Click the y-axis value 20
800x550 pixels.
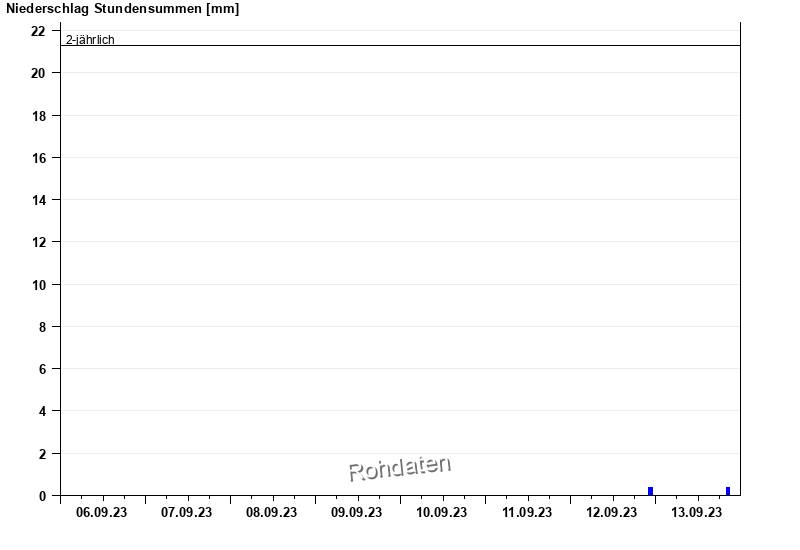click(x=38, y=73)
